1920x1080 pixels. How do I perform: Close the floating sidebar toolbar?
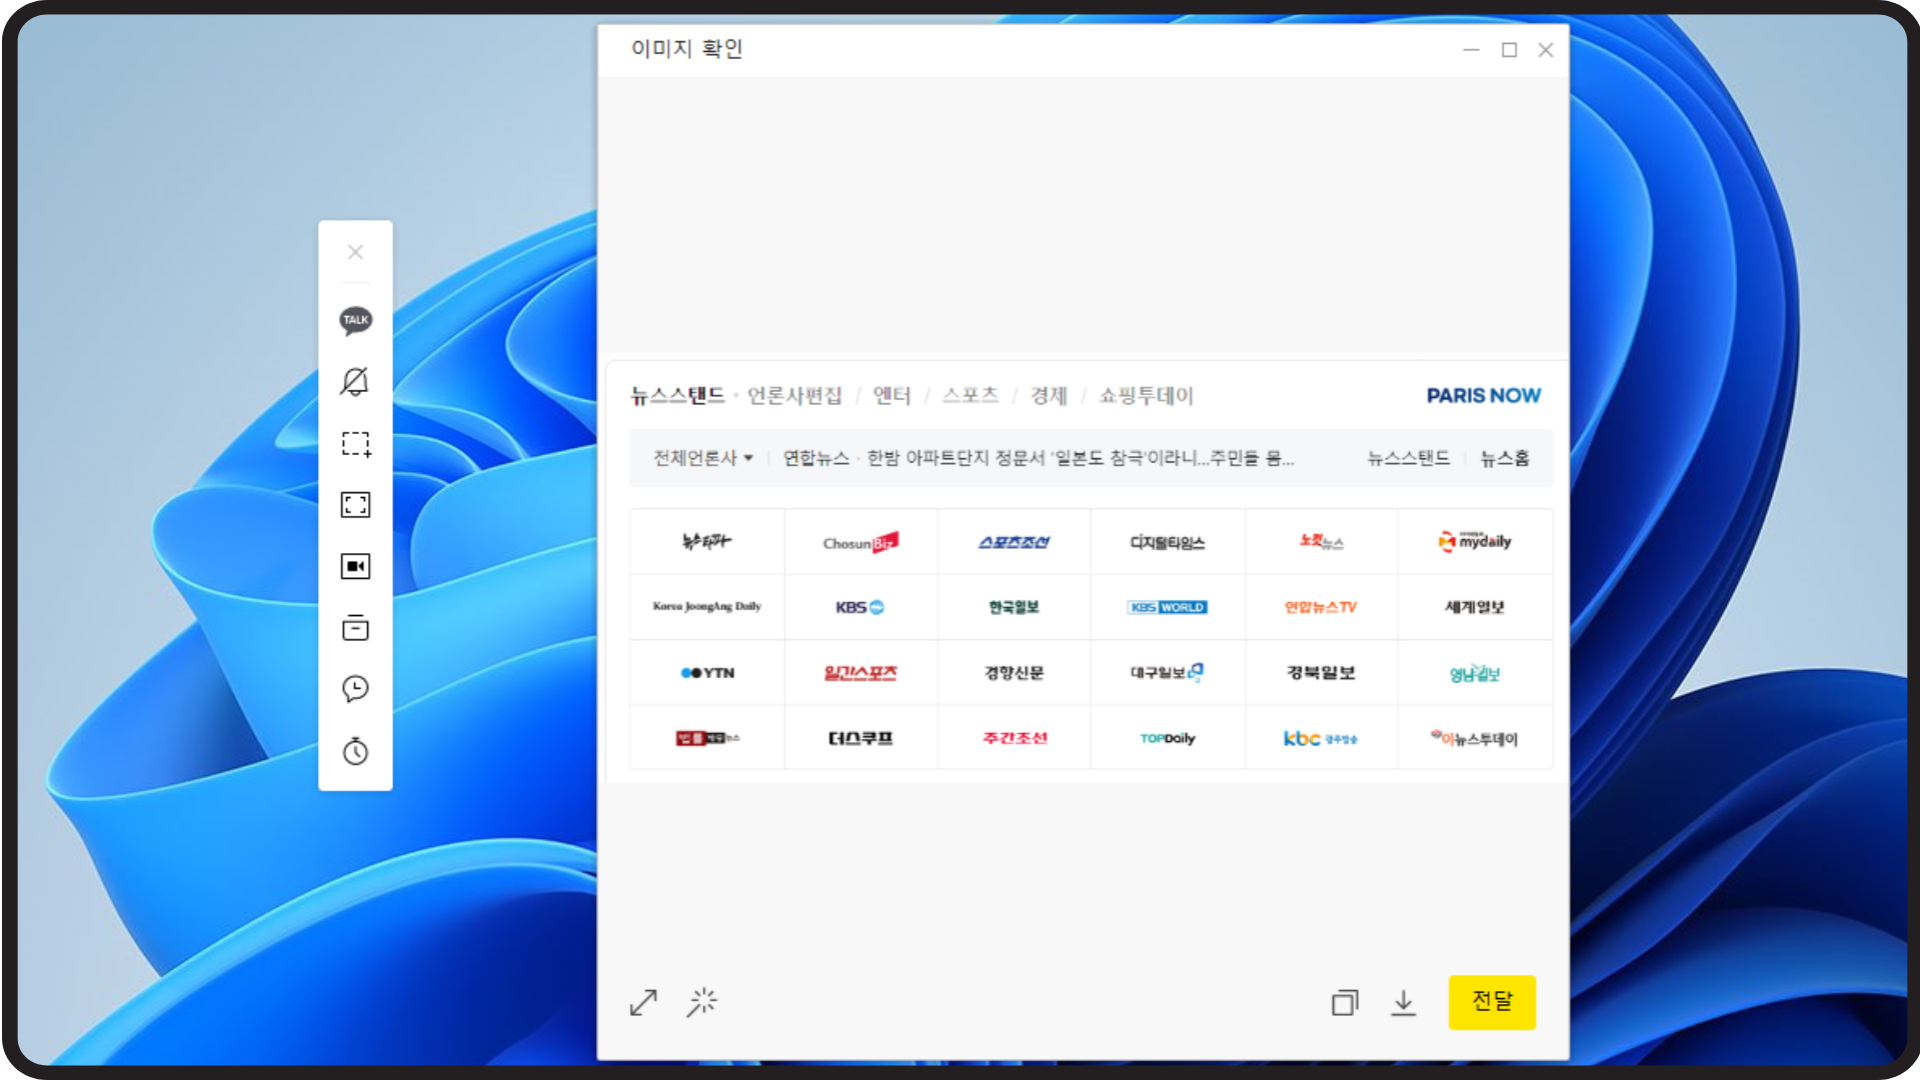[x=355, y=252]
